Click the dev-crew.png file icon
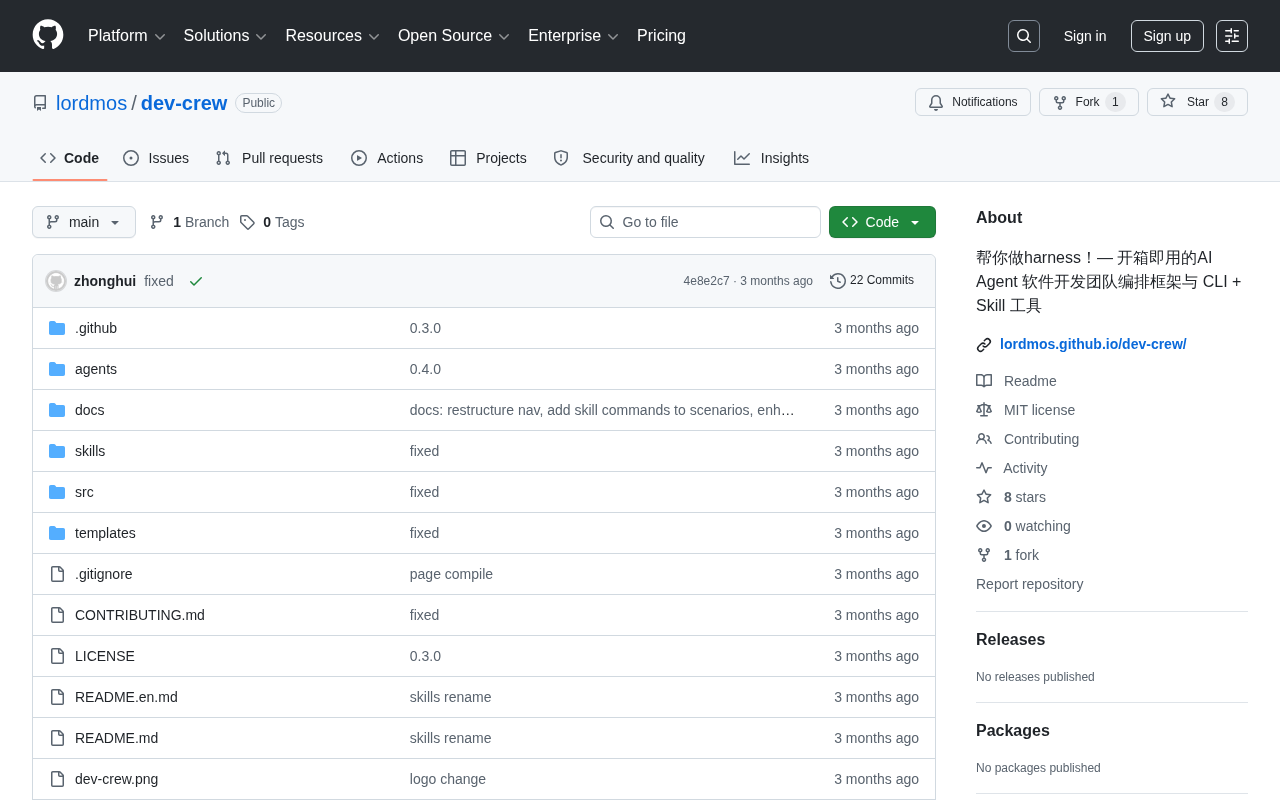The height and width of the screenshot is (800, 1280). pyautogui.click(x=57, y=779)
